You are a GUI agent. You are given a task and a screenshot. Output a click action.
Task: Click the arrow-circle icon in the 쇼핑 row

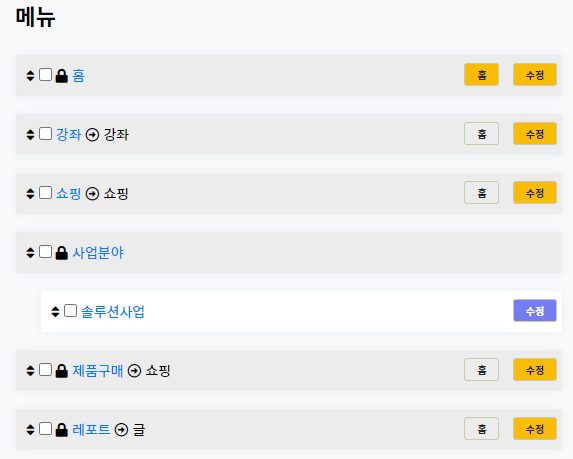point(92,194)
